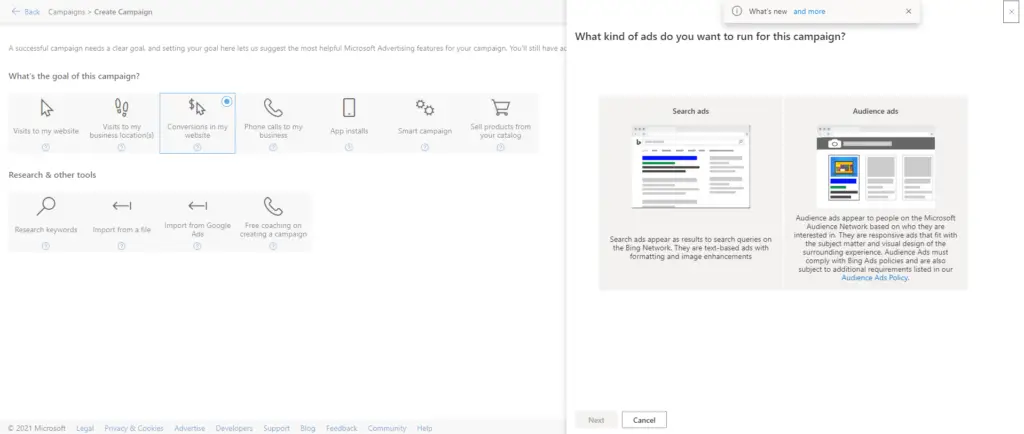Viewport: 1024px width, 434px height.
Task: Open help tooltip under Visits to business location
Action: pyautogui.click(x=121, y=147)
